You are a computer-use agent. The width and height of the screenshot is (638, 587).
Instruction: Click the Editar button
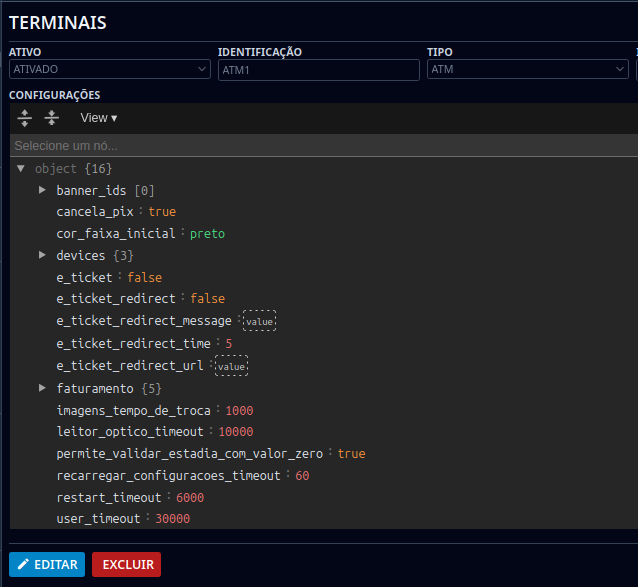[x=47, y=565]
